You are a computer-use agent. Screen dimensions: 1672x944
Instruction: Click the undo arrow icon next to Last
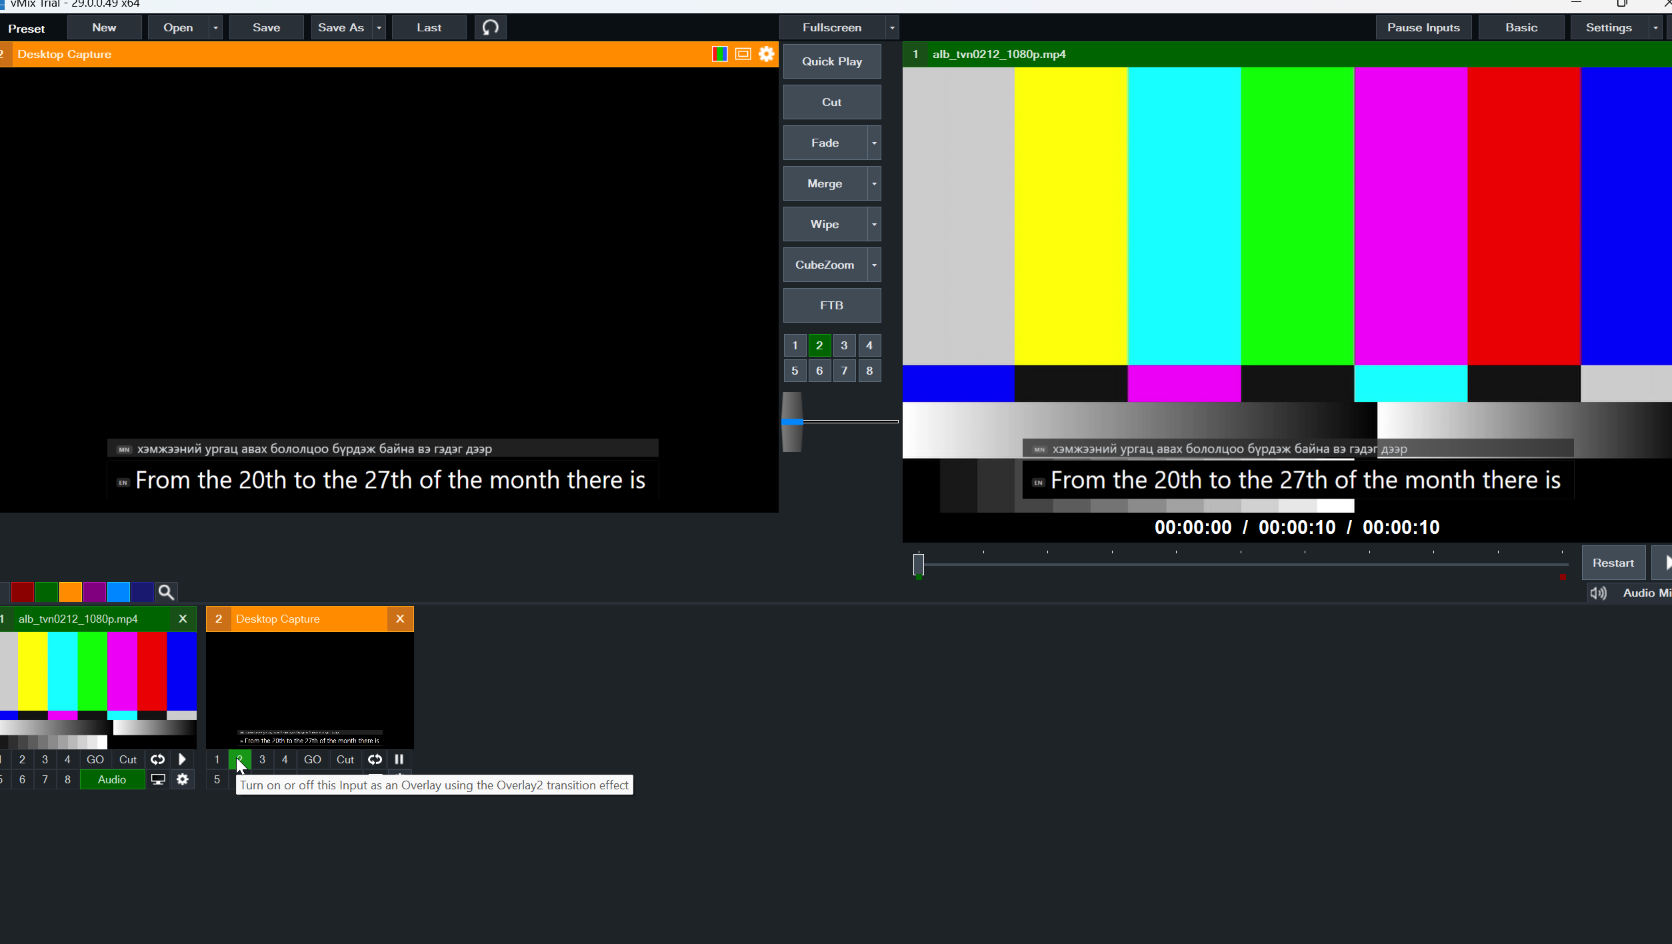pyautogui.click(x=490, y=27)
